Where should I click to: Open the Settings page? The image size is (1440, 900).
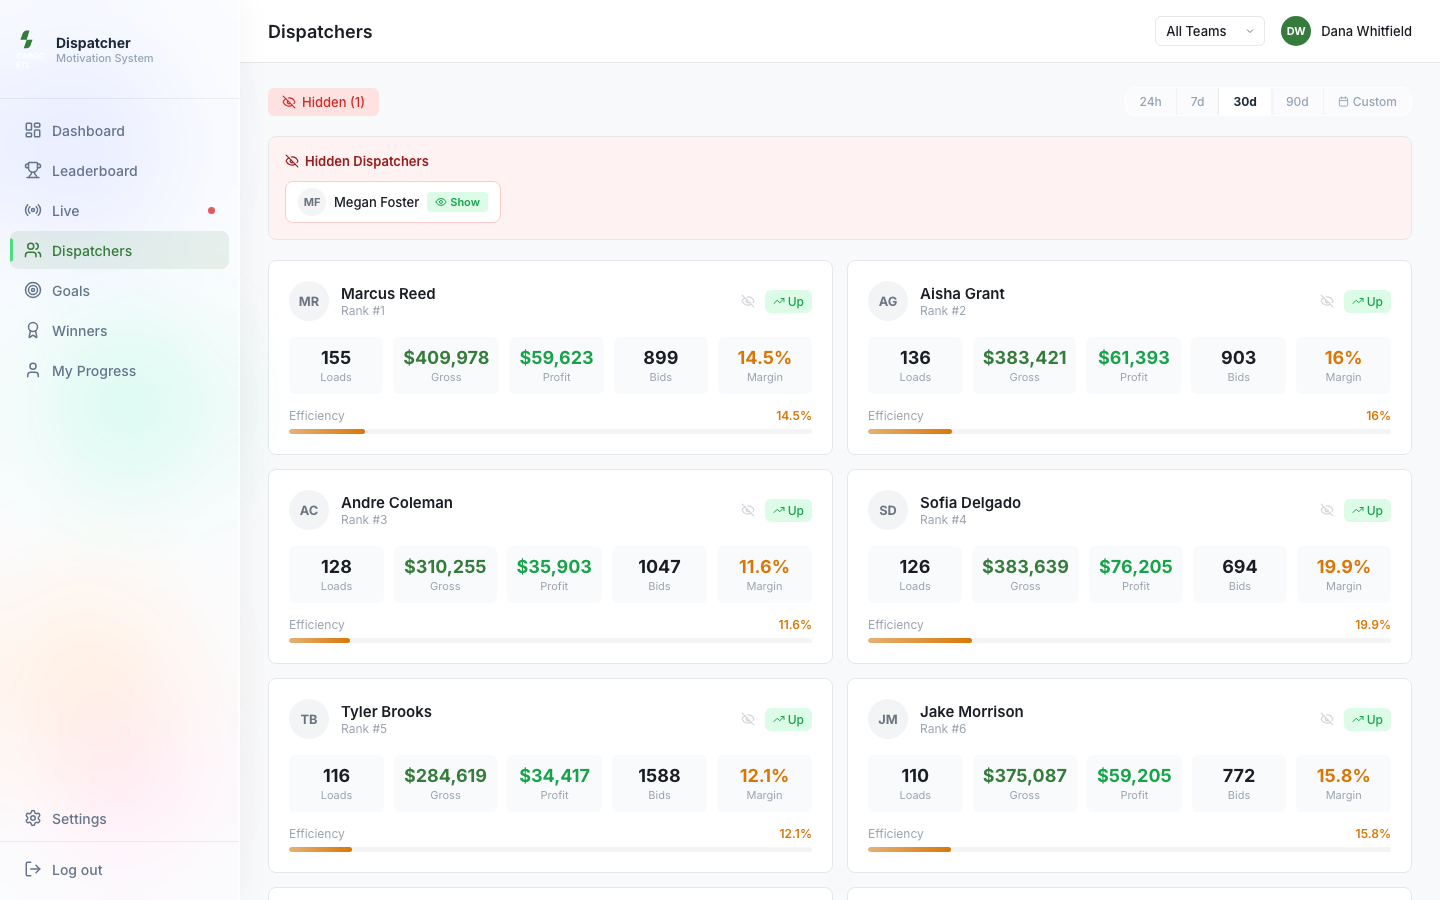tap(120, 819)
